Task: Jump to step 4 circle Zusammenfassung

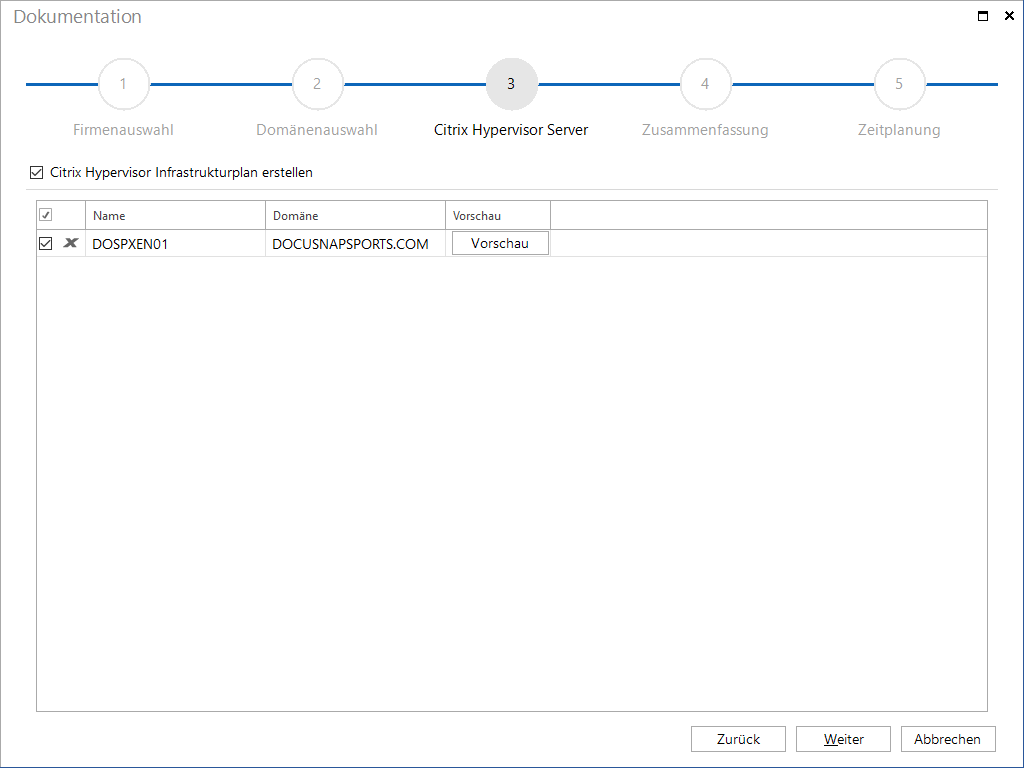Action: (x=705, y=84)
